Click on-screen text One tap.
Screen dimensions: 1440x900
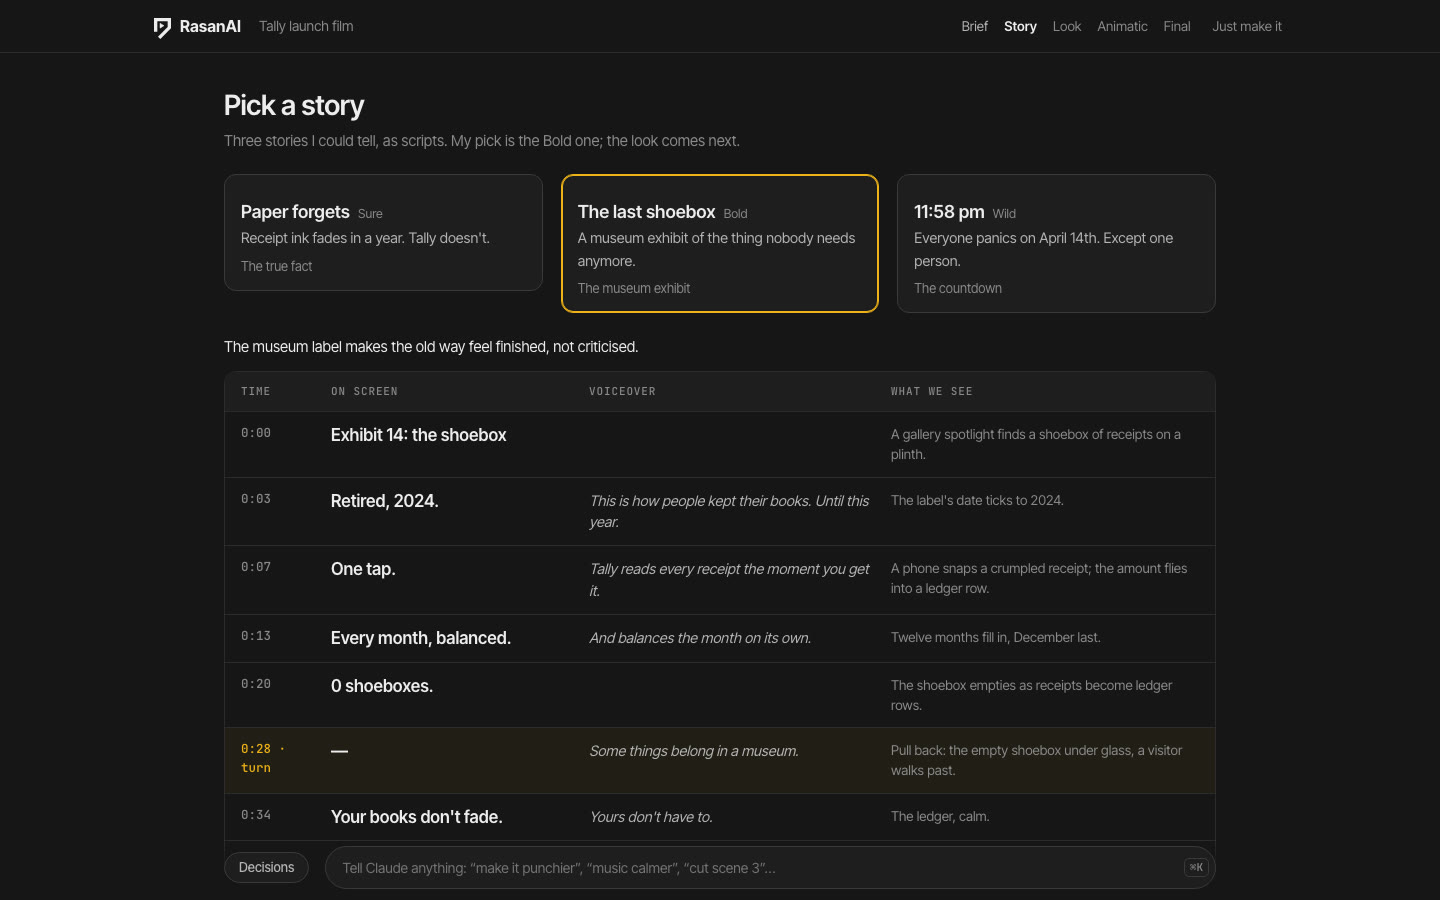tap(363, 569)
